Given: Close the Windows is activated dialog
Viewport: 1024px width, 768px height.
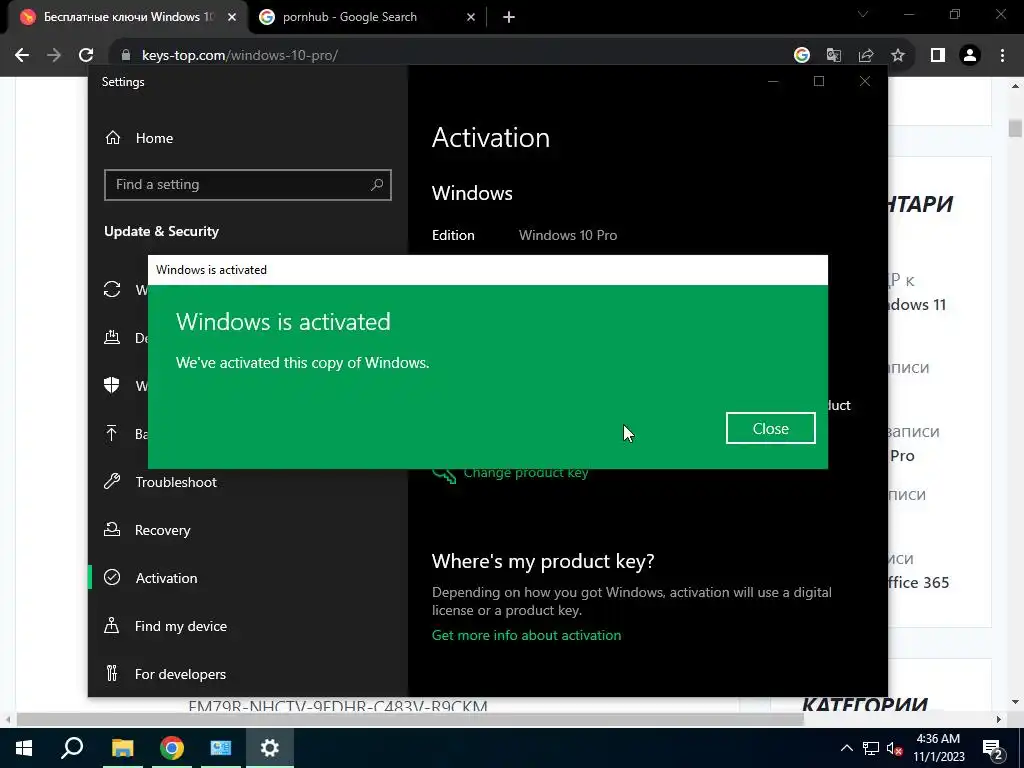Looking at the screenshot, I should (x=770, y=428).
